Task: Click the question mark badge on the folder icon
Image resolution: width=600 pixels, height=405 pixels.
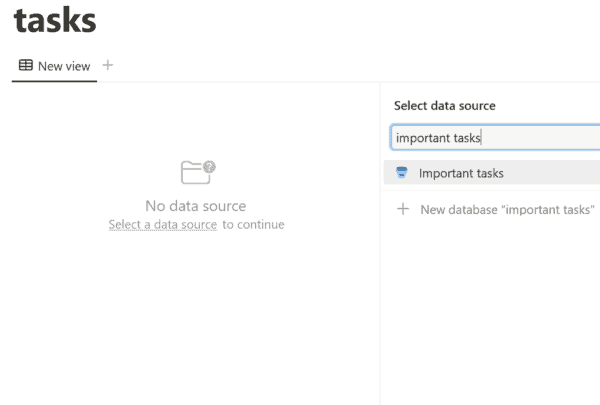Action: [x=209, y=167]
